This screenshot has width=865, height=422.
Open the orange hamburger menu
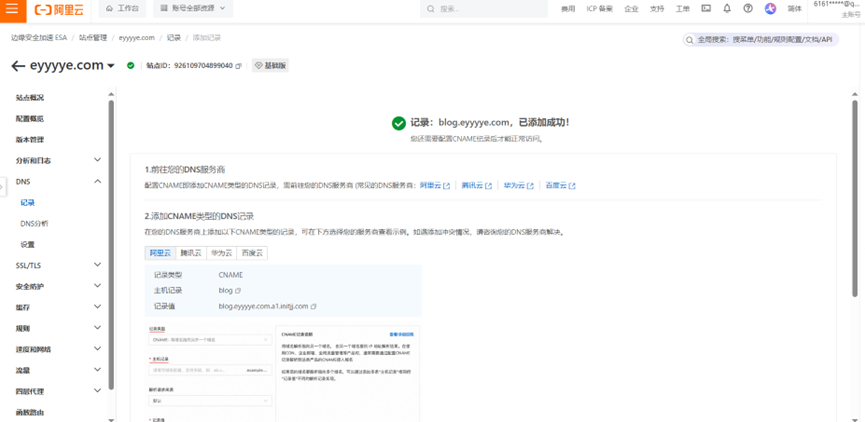(x=12, y=10)
